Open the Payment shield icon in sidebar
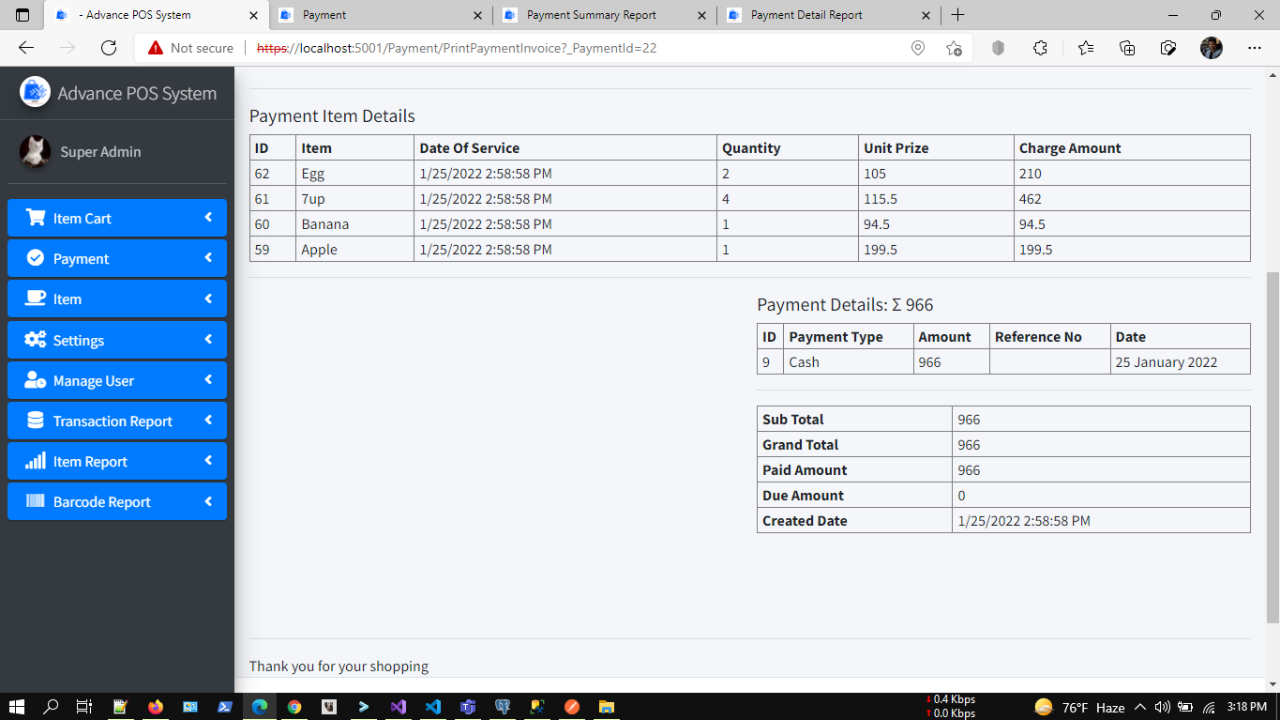 pos(35,258)
